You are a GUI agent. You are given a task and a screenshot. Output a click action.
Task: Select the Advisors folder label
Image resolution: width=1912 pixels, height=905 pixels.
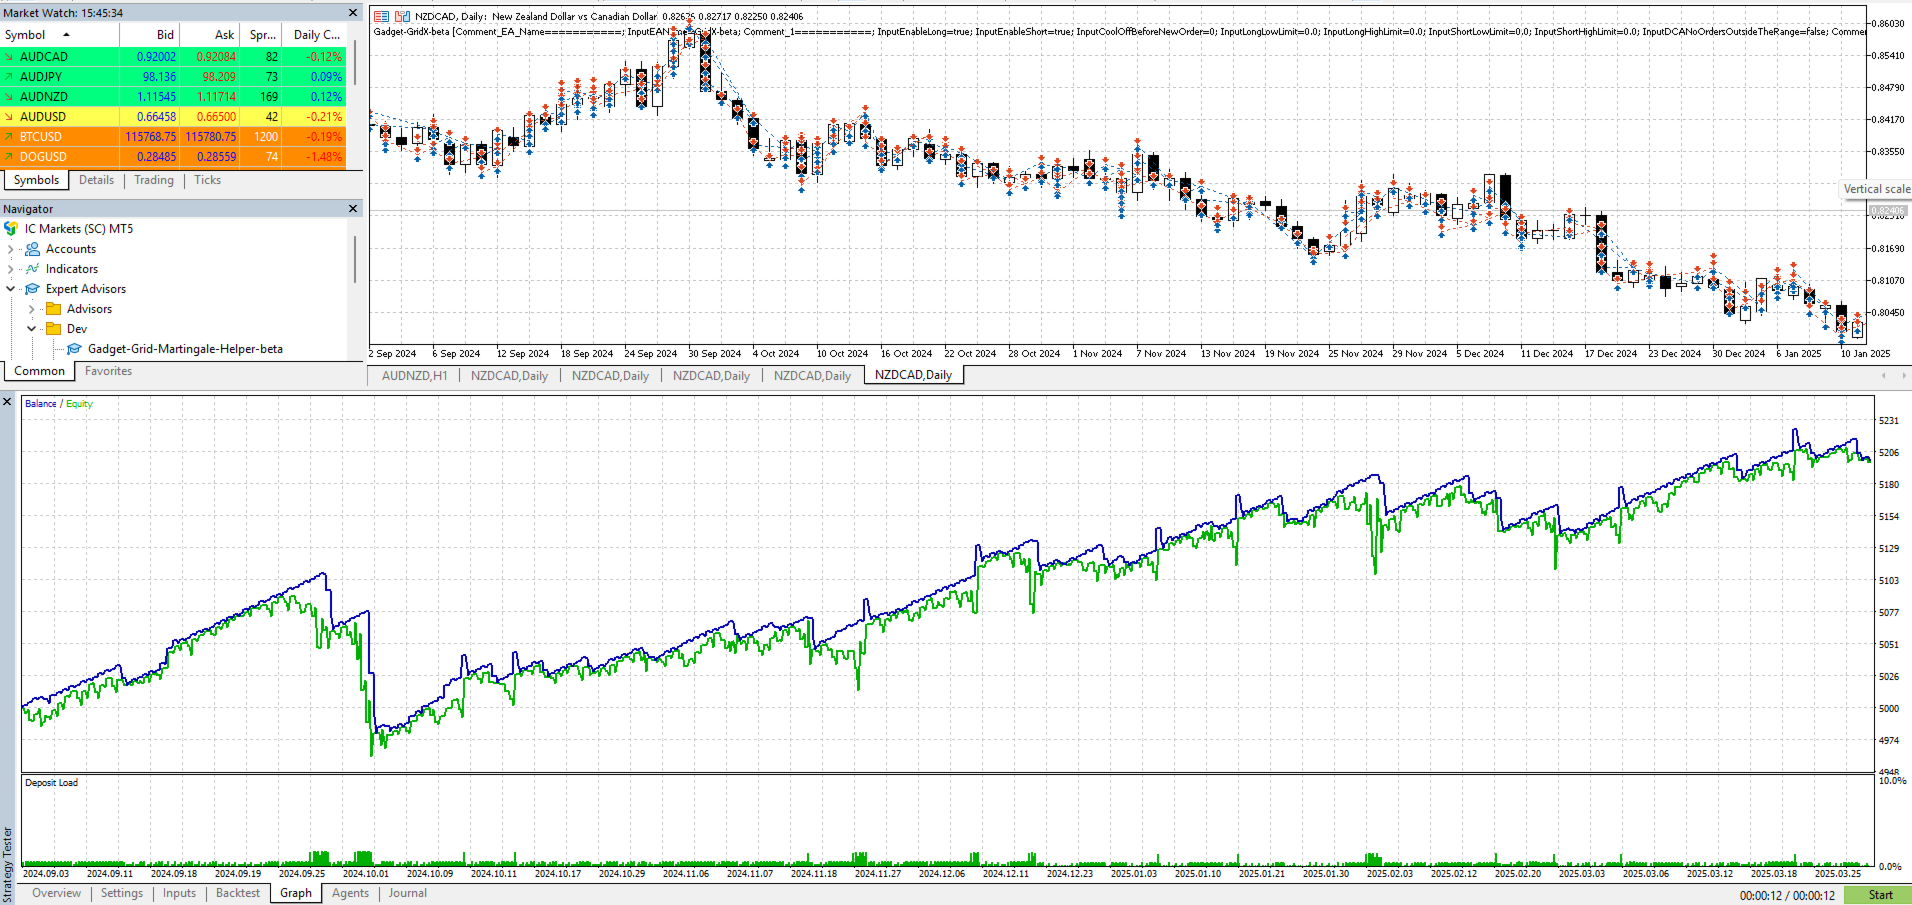89,309
